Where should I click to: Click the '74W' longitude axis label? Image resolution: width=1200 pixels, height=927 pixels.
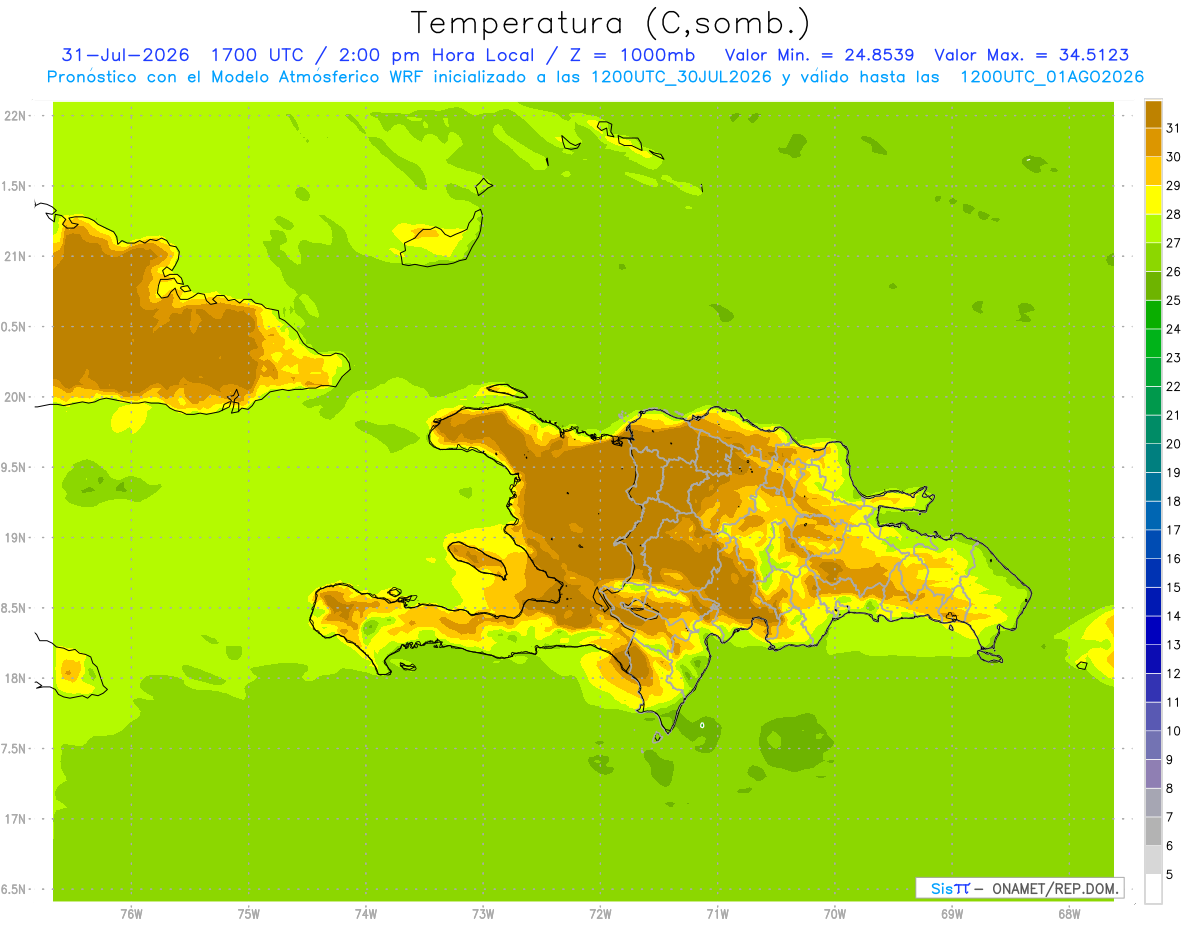click(365, 914)
